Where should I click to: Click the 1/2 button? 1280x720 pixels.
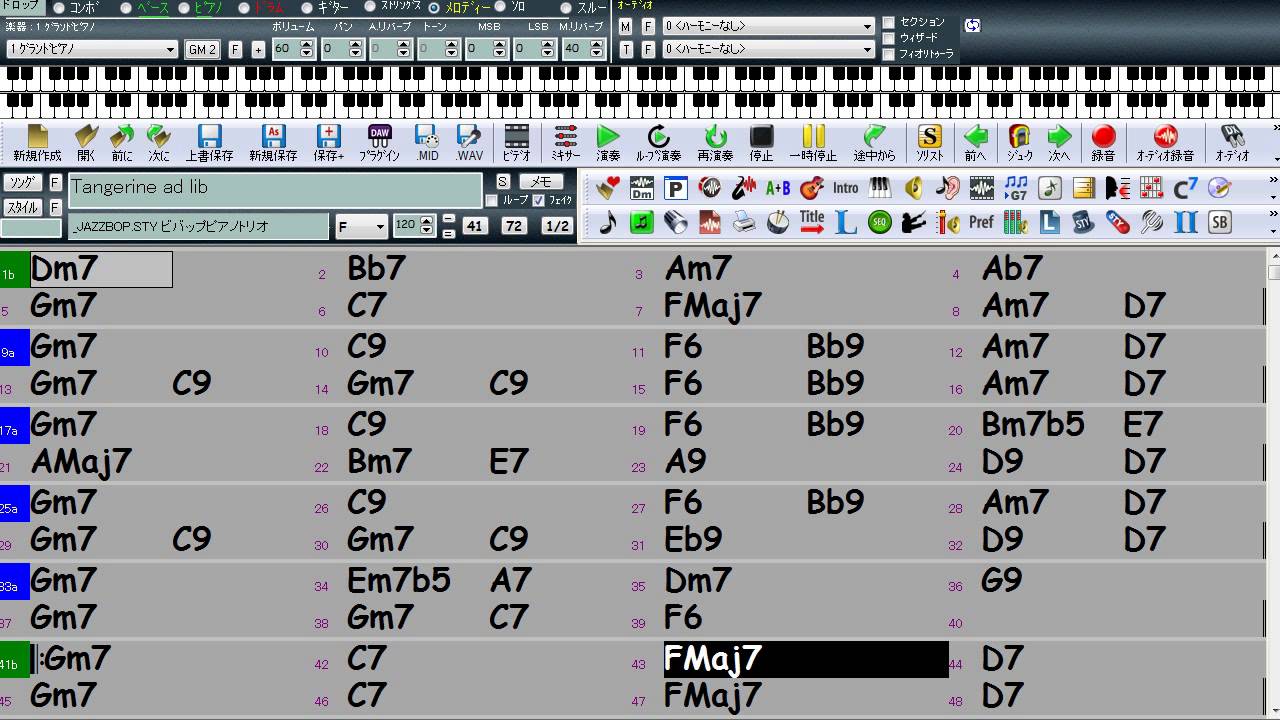pyautogui.click(x=557, y=226)
